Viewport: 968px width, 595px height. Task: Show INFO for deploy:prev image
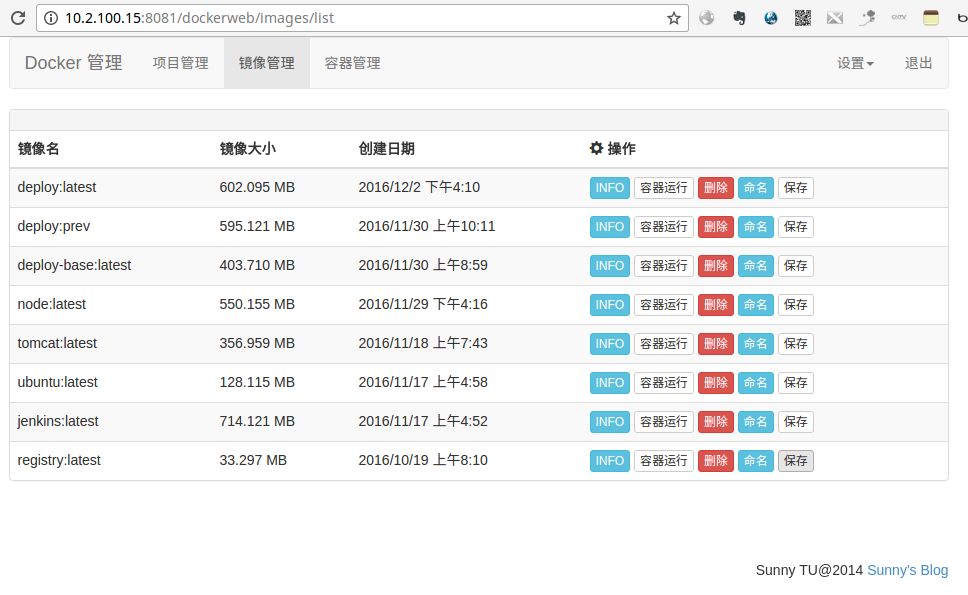610,227
